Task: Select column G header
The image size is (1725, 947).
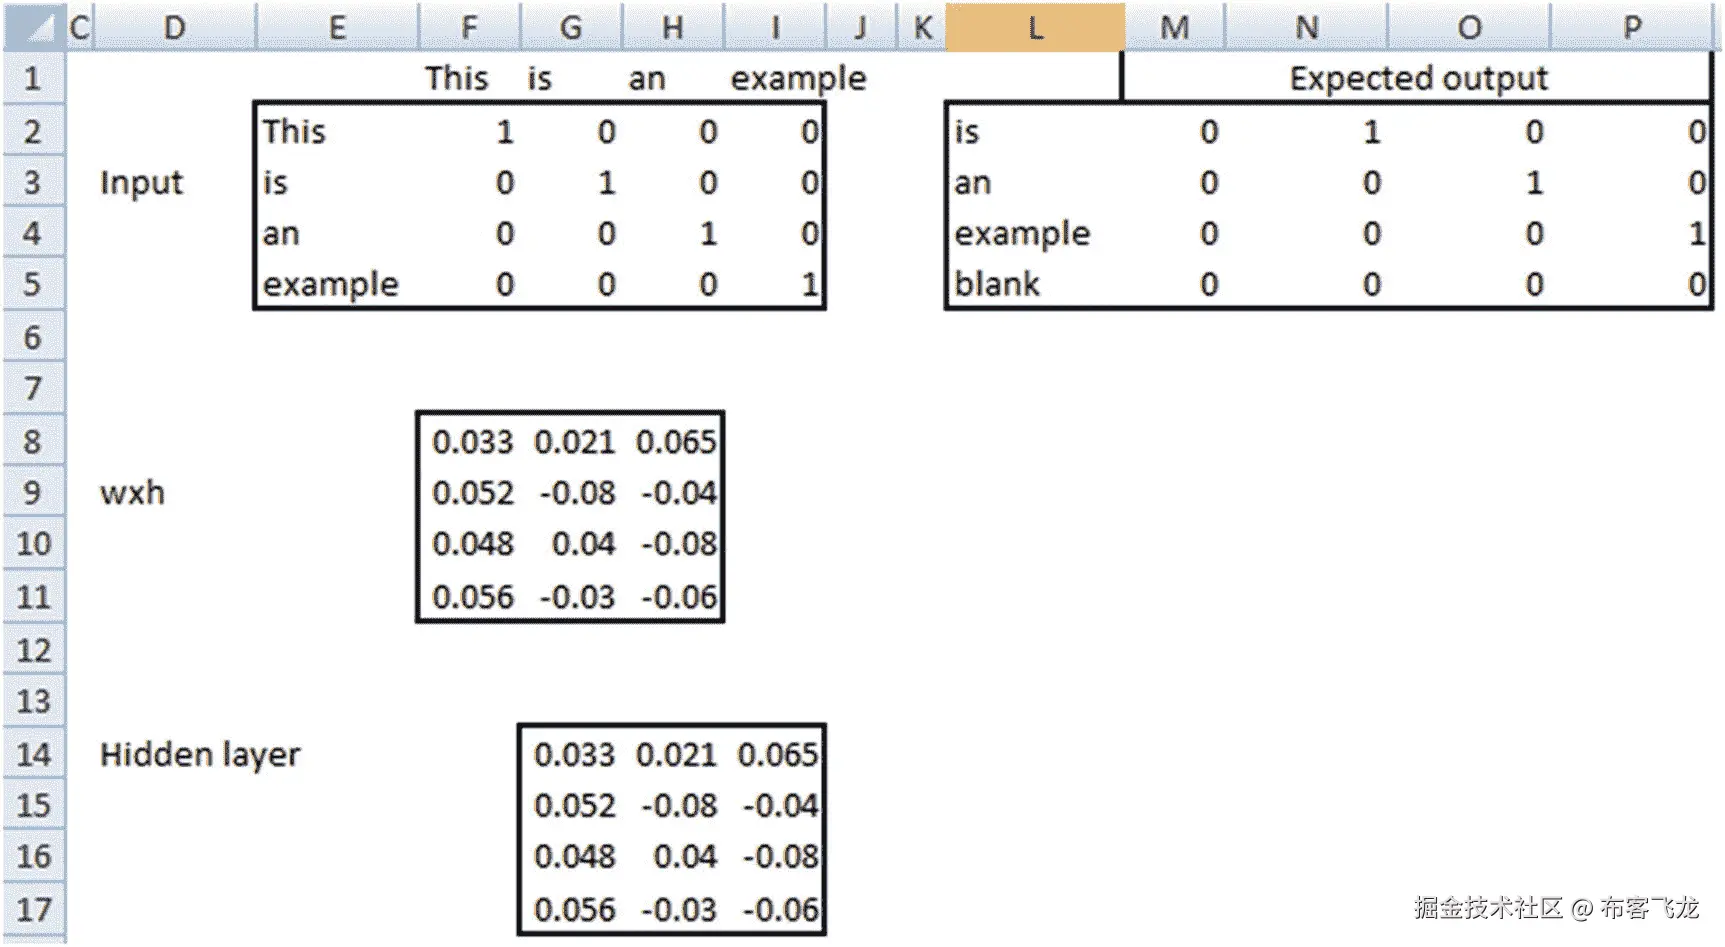Action: pyautogui.click(x=570, y=27)
